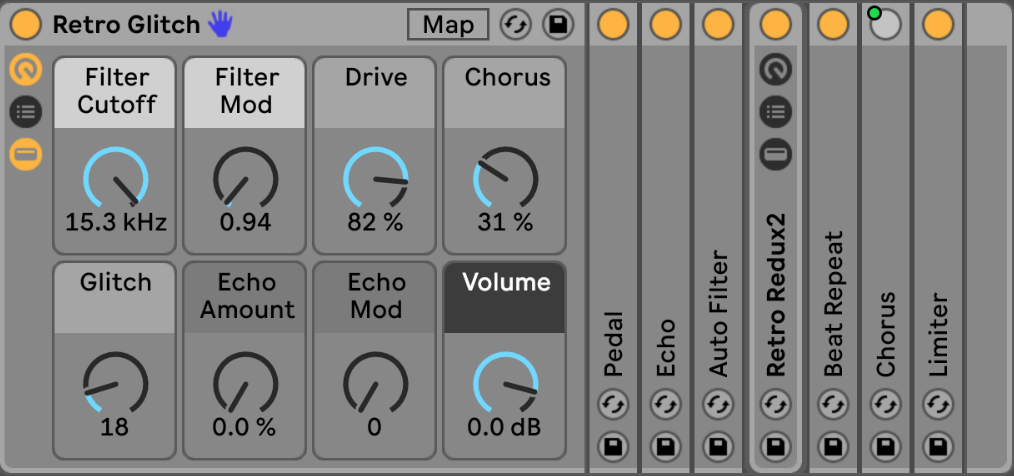The image size is (1014, 476).
Task: Click the Echo Mod value 0
Action: [x=374, y=427]
